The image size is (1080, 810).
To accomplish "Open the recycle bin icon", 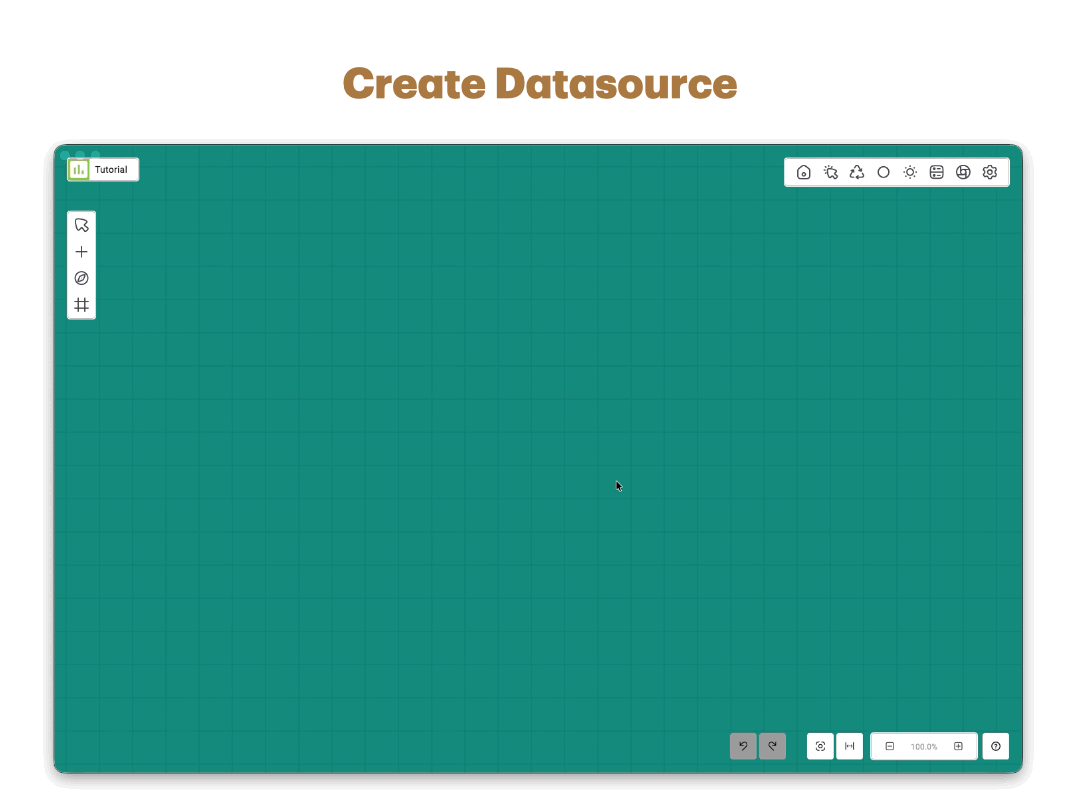I will 856,172.
